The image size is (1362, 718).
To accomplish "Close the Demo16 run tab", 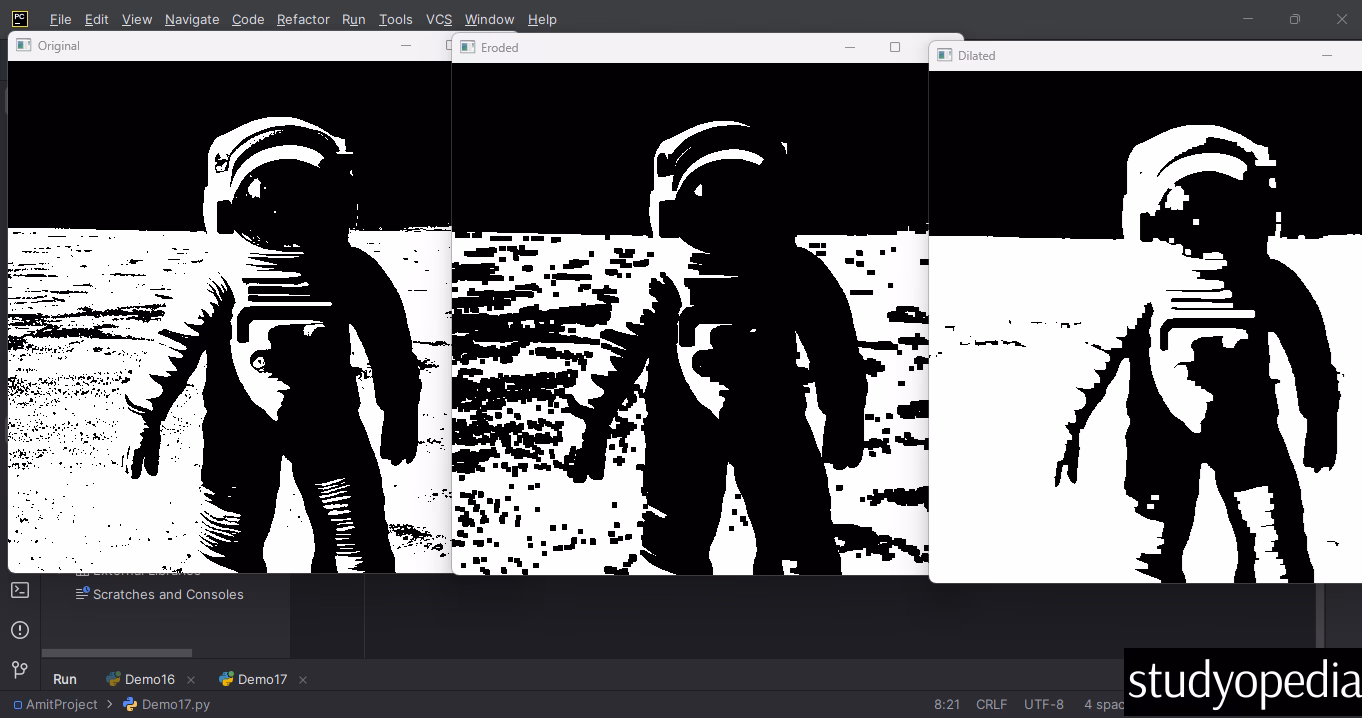I will point(191,680).
